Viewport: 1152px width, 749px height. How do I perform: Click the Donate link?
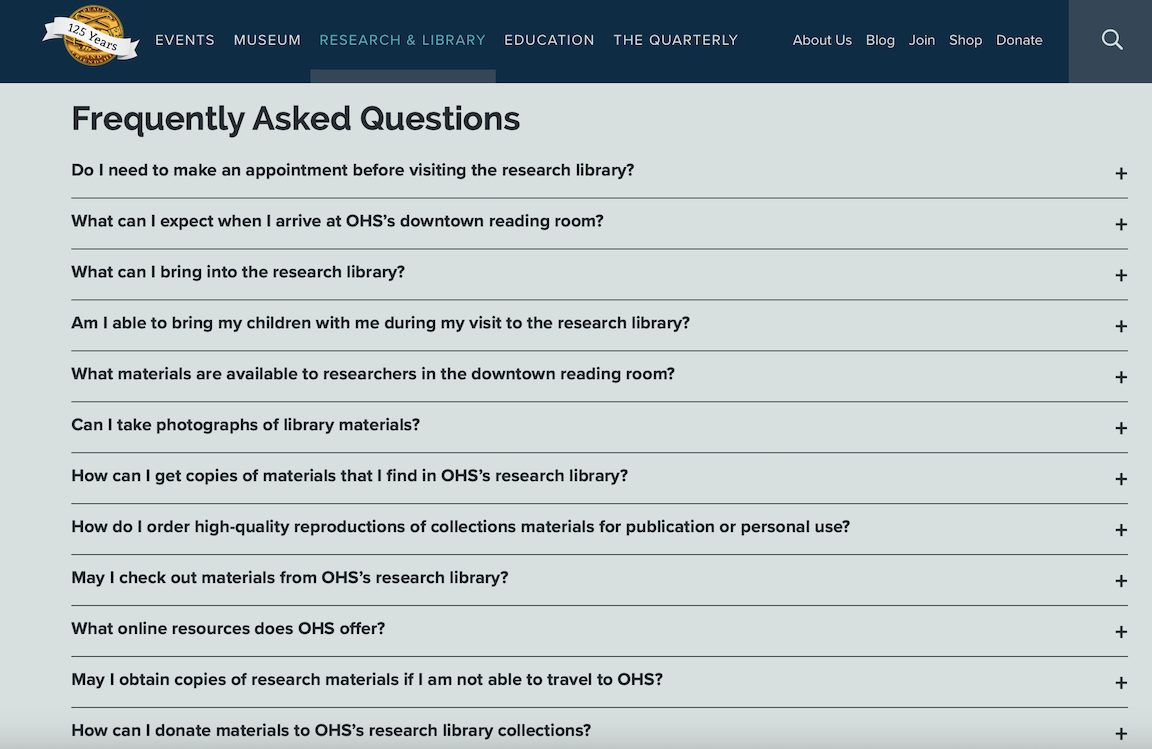click(x=1019, y=40)
